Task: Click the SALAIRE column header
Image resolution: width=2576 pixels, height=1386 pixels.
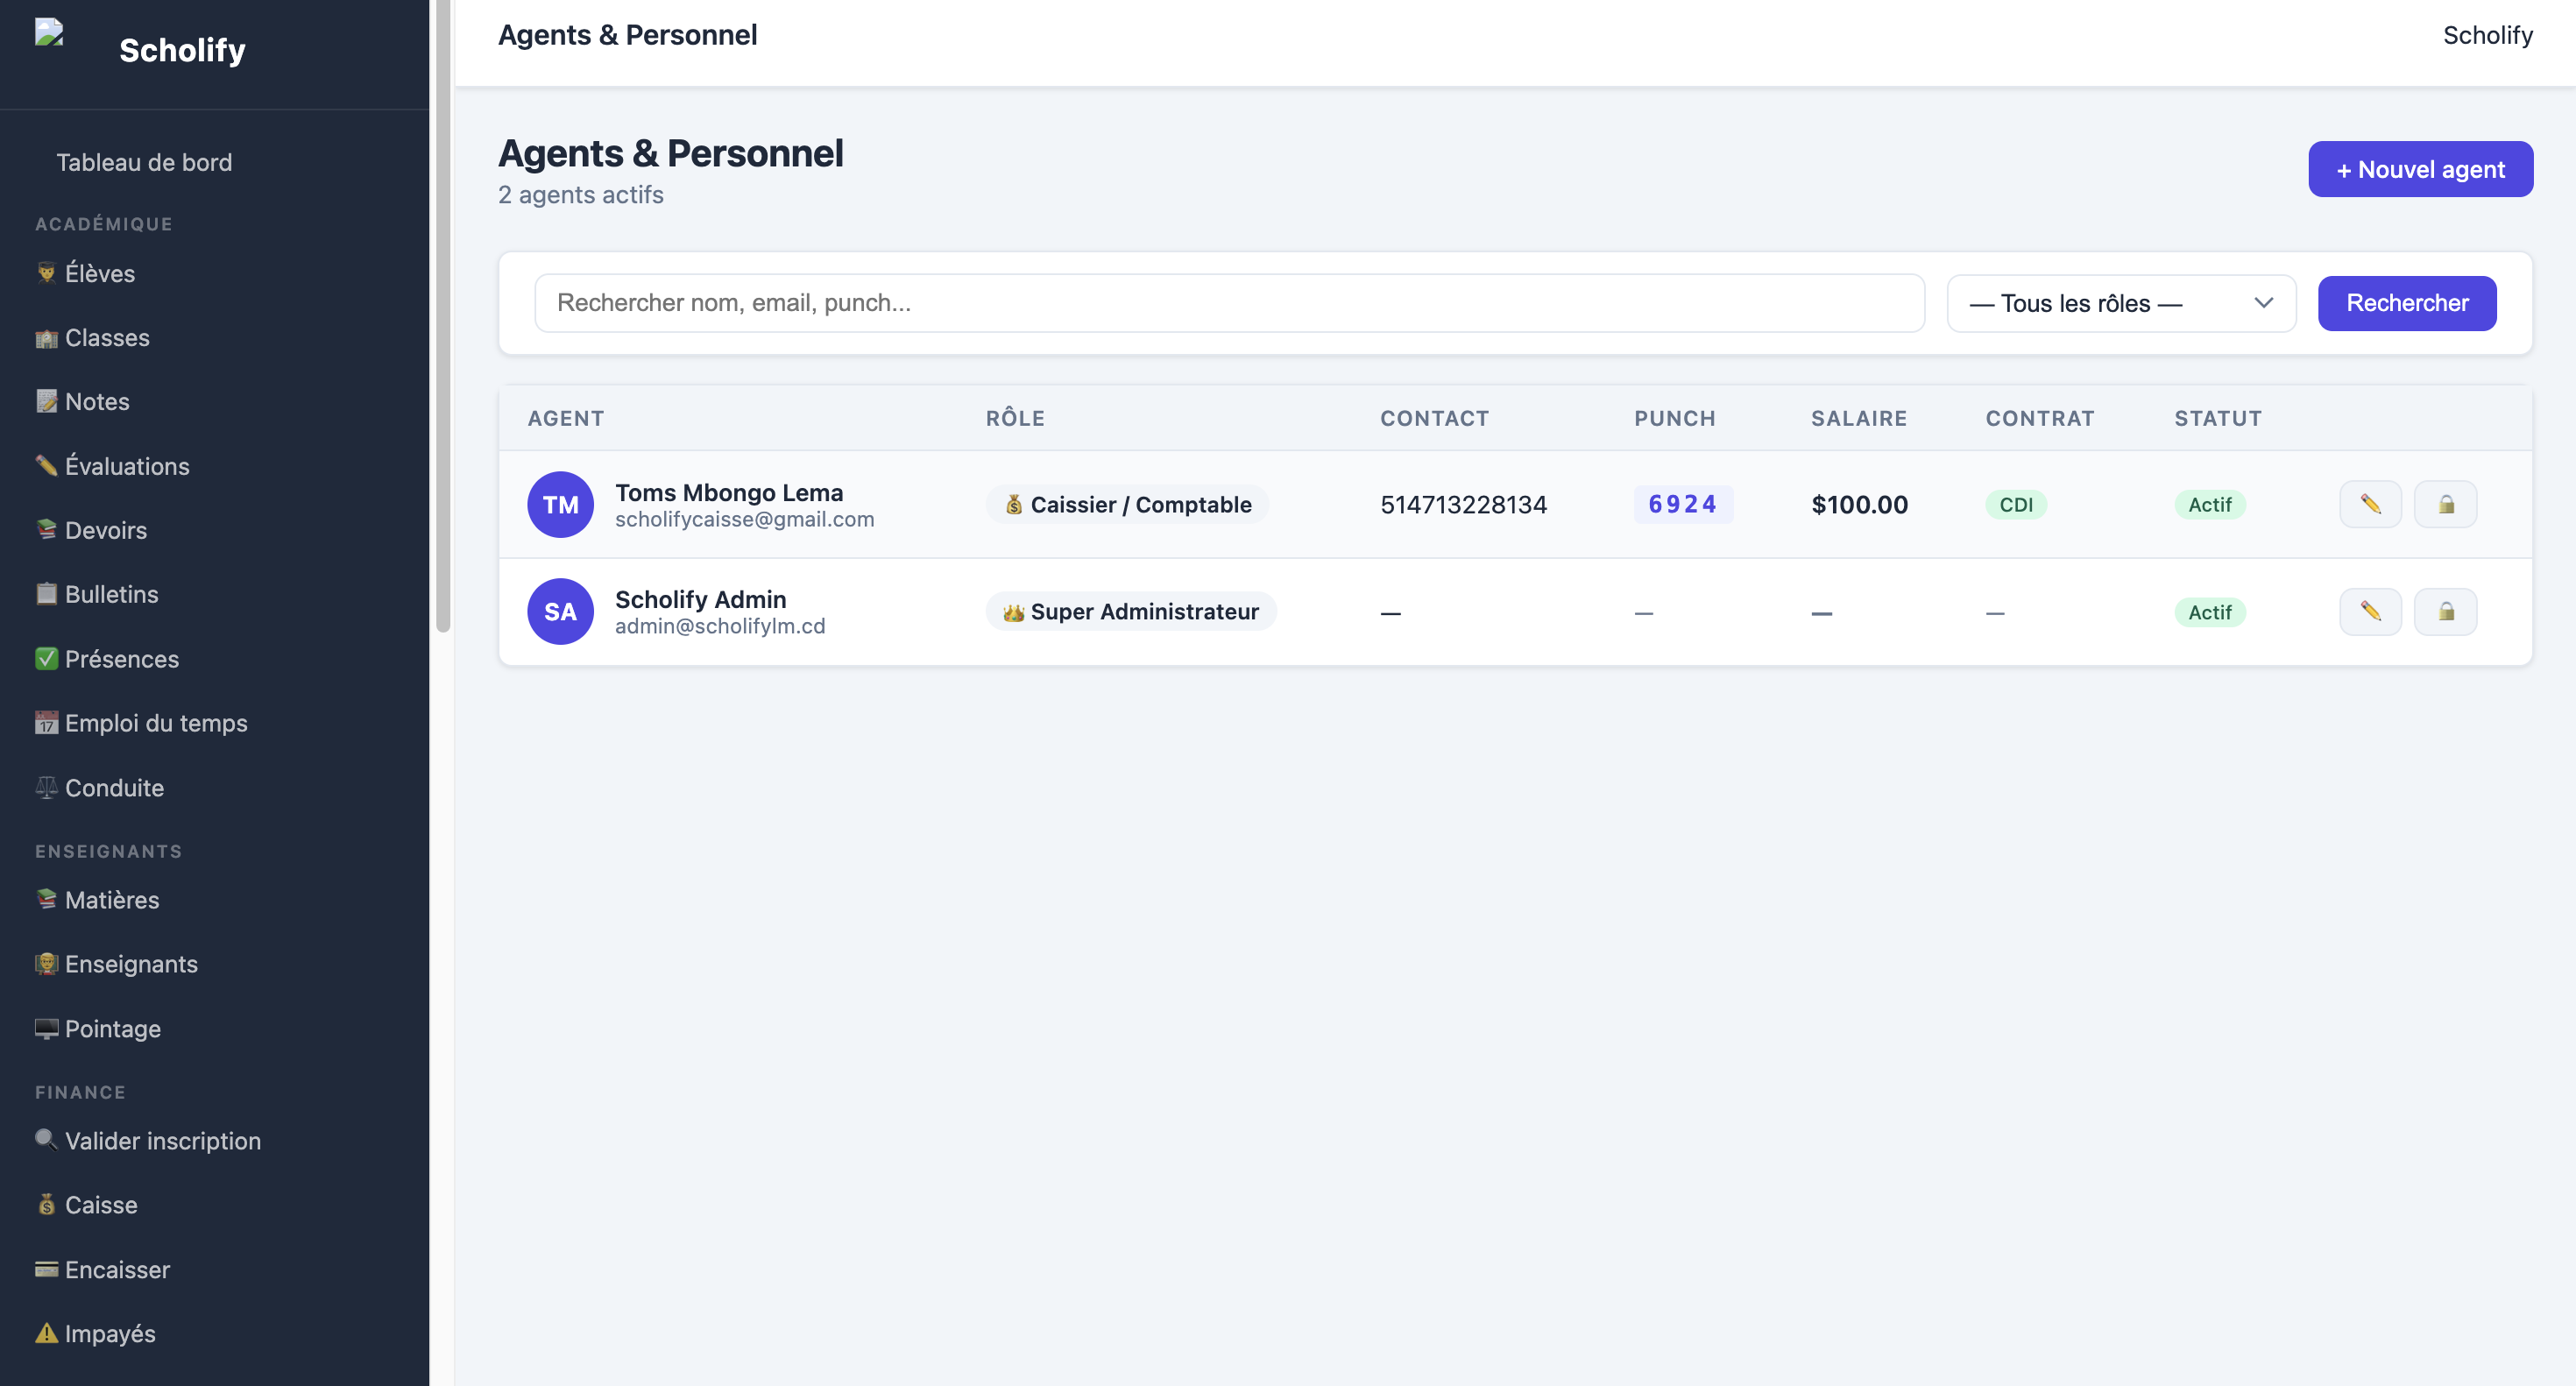Action: click(1859, 418)
